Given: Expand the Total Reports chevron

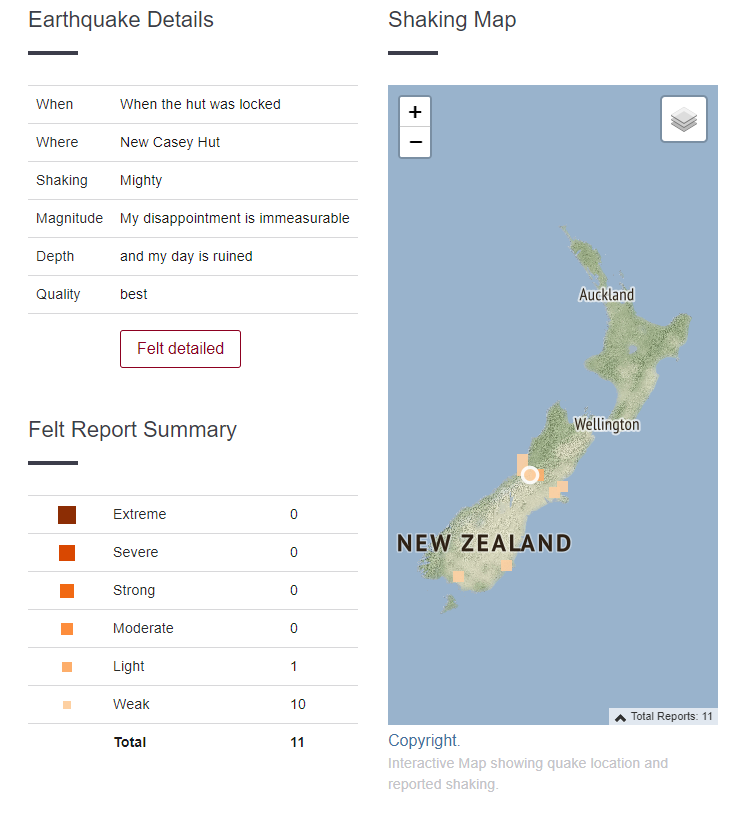Looking at the screenshot, I should (x=620, y=717).
